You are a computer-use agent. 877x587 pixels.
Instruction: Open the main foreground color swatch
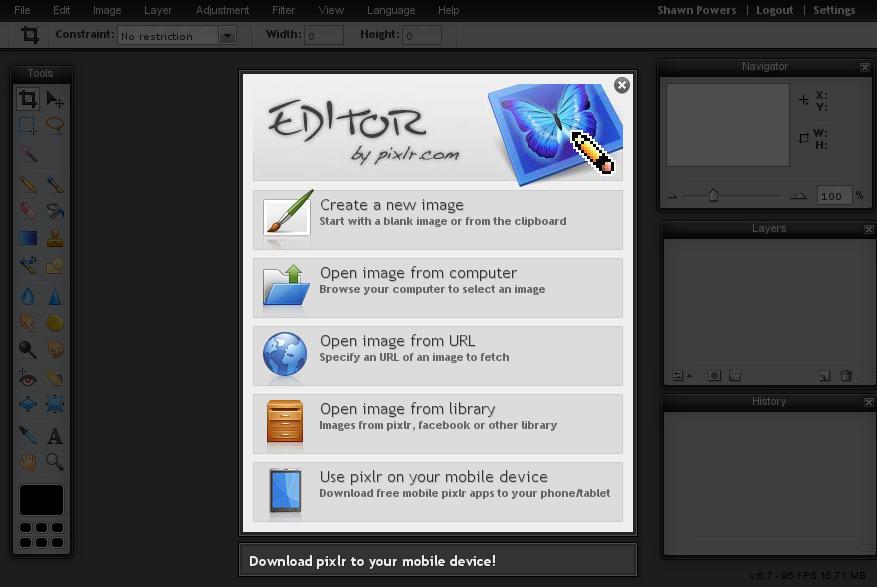[41, 500]
